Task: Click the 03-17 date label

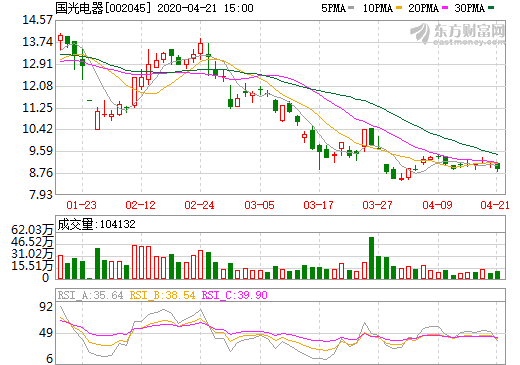Action: point(318,205)
